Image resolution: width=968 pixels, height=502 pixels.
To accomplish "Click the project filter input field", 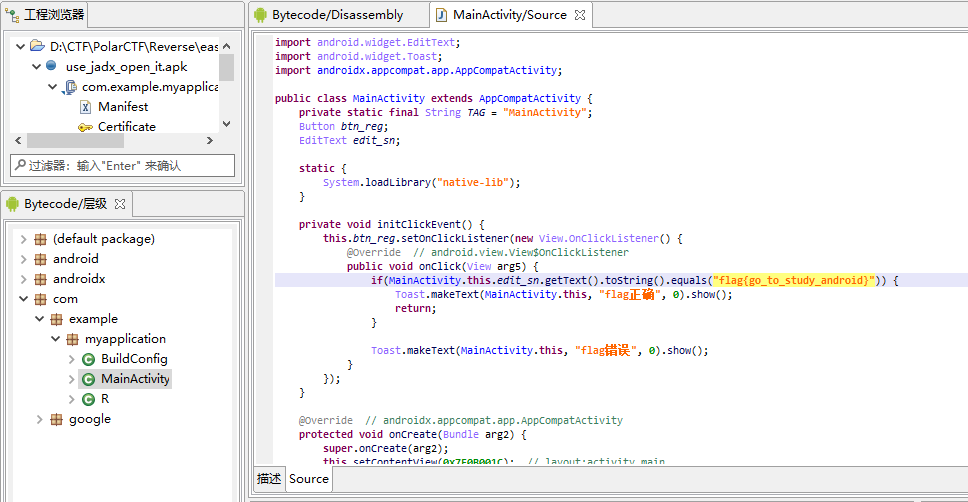I will pos(122,165).
